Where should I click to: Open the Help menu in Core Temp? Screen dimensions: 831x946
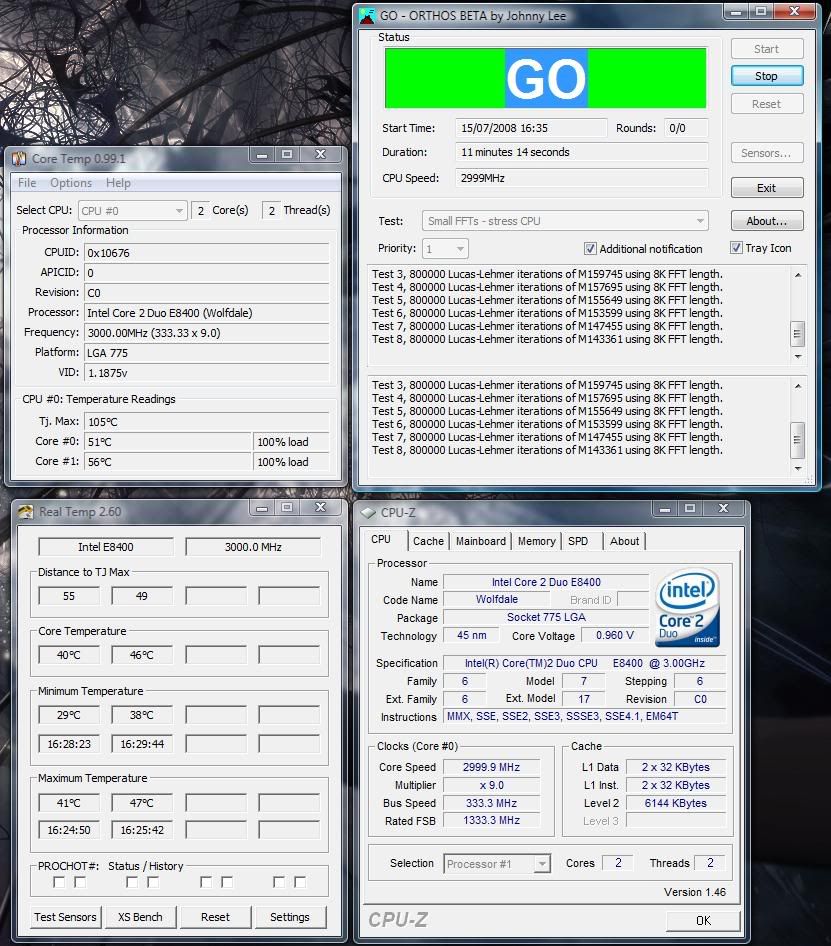click(x=118, y=183)
